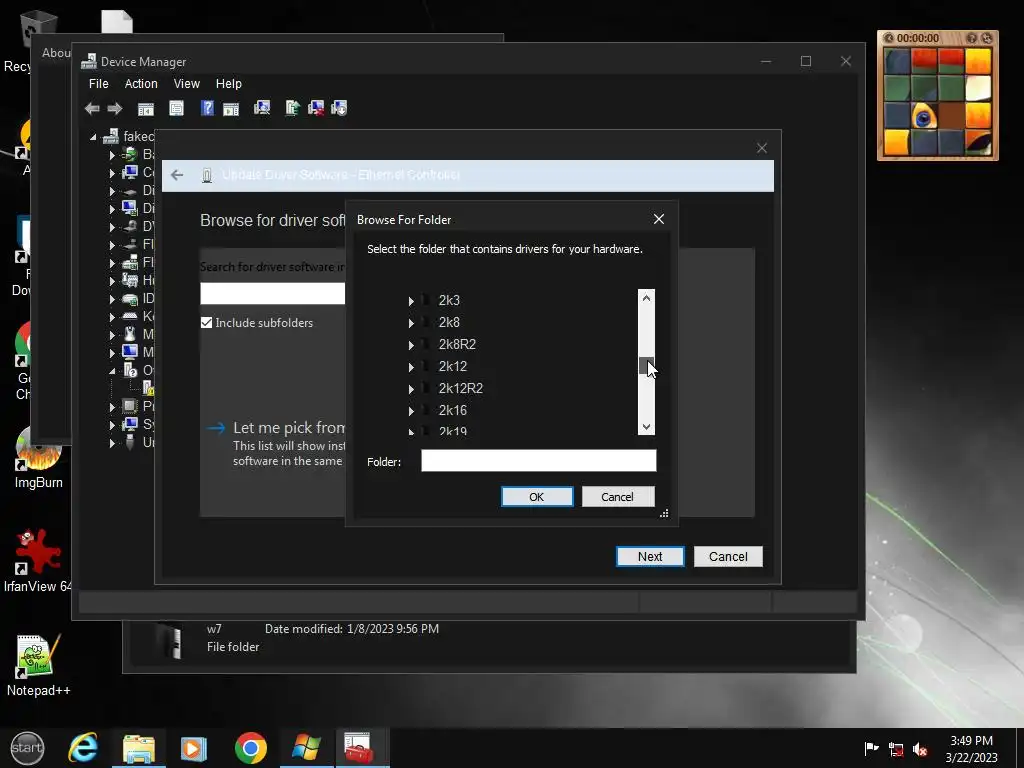The height and width of the screenshot is (768, 1024).
Task: Expand the 2k3 folder
Action: tap(411, 301)
